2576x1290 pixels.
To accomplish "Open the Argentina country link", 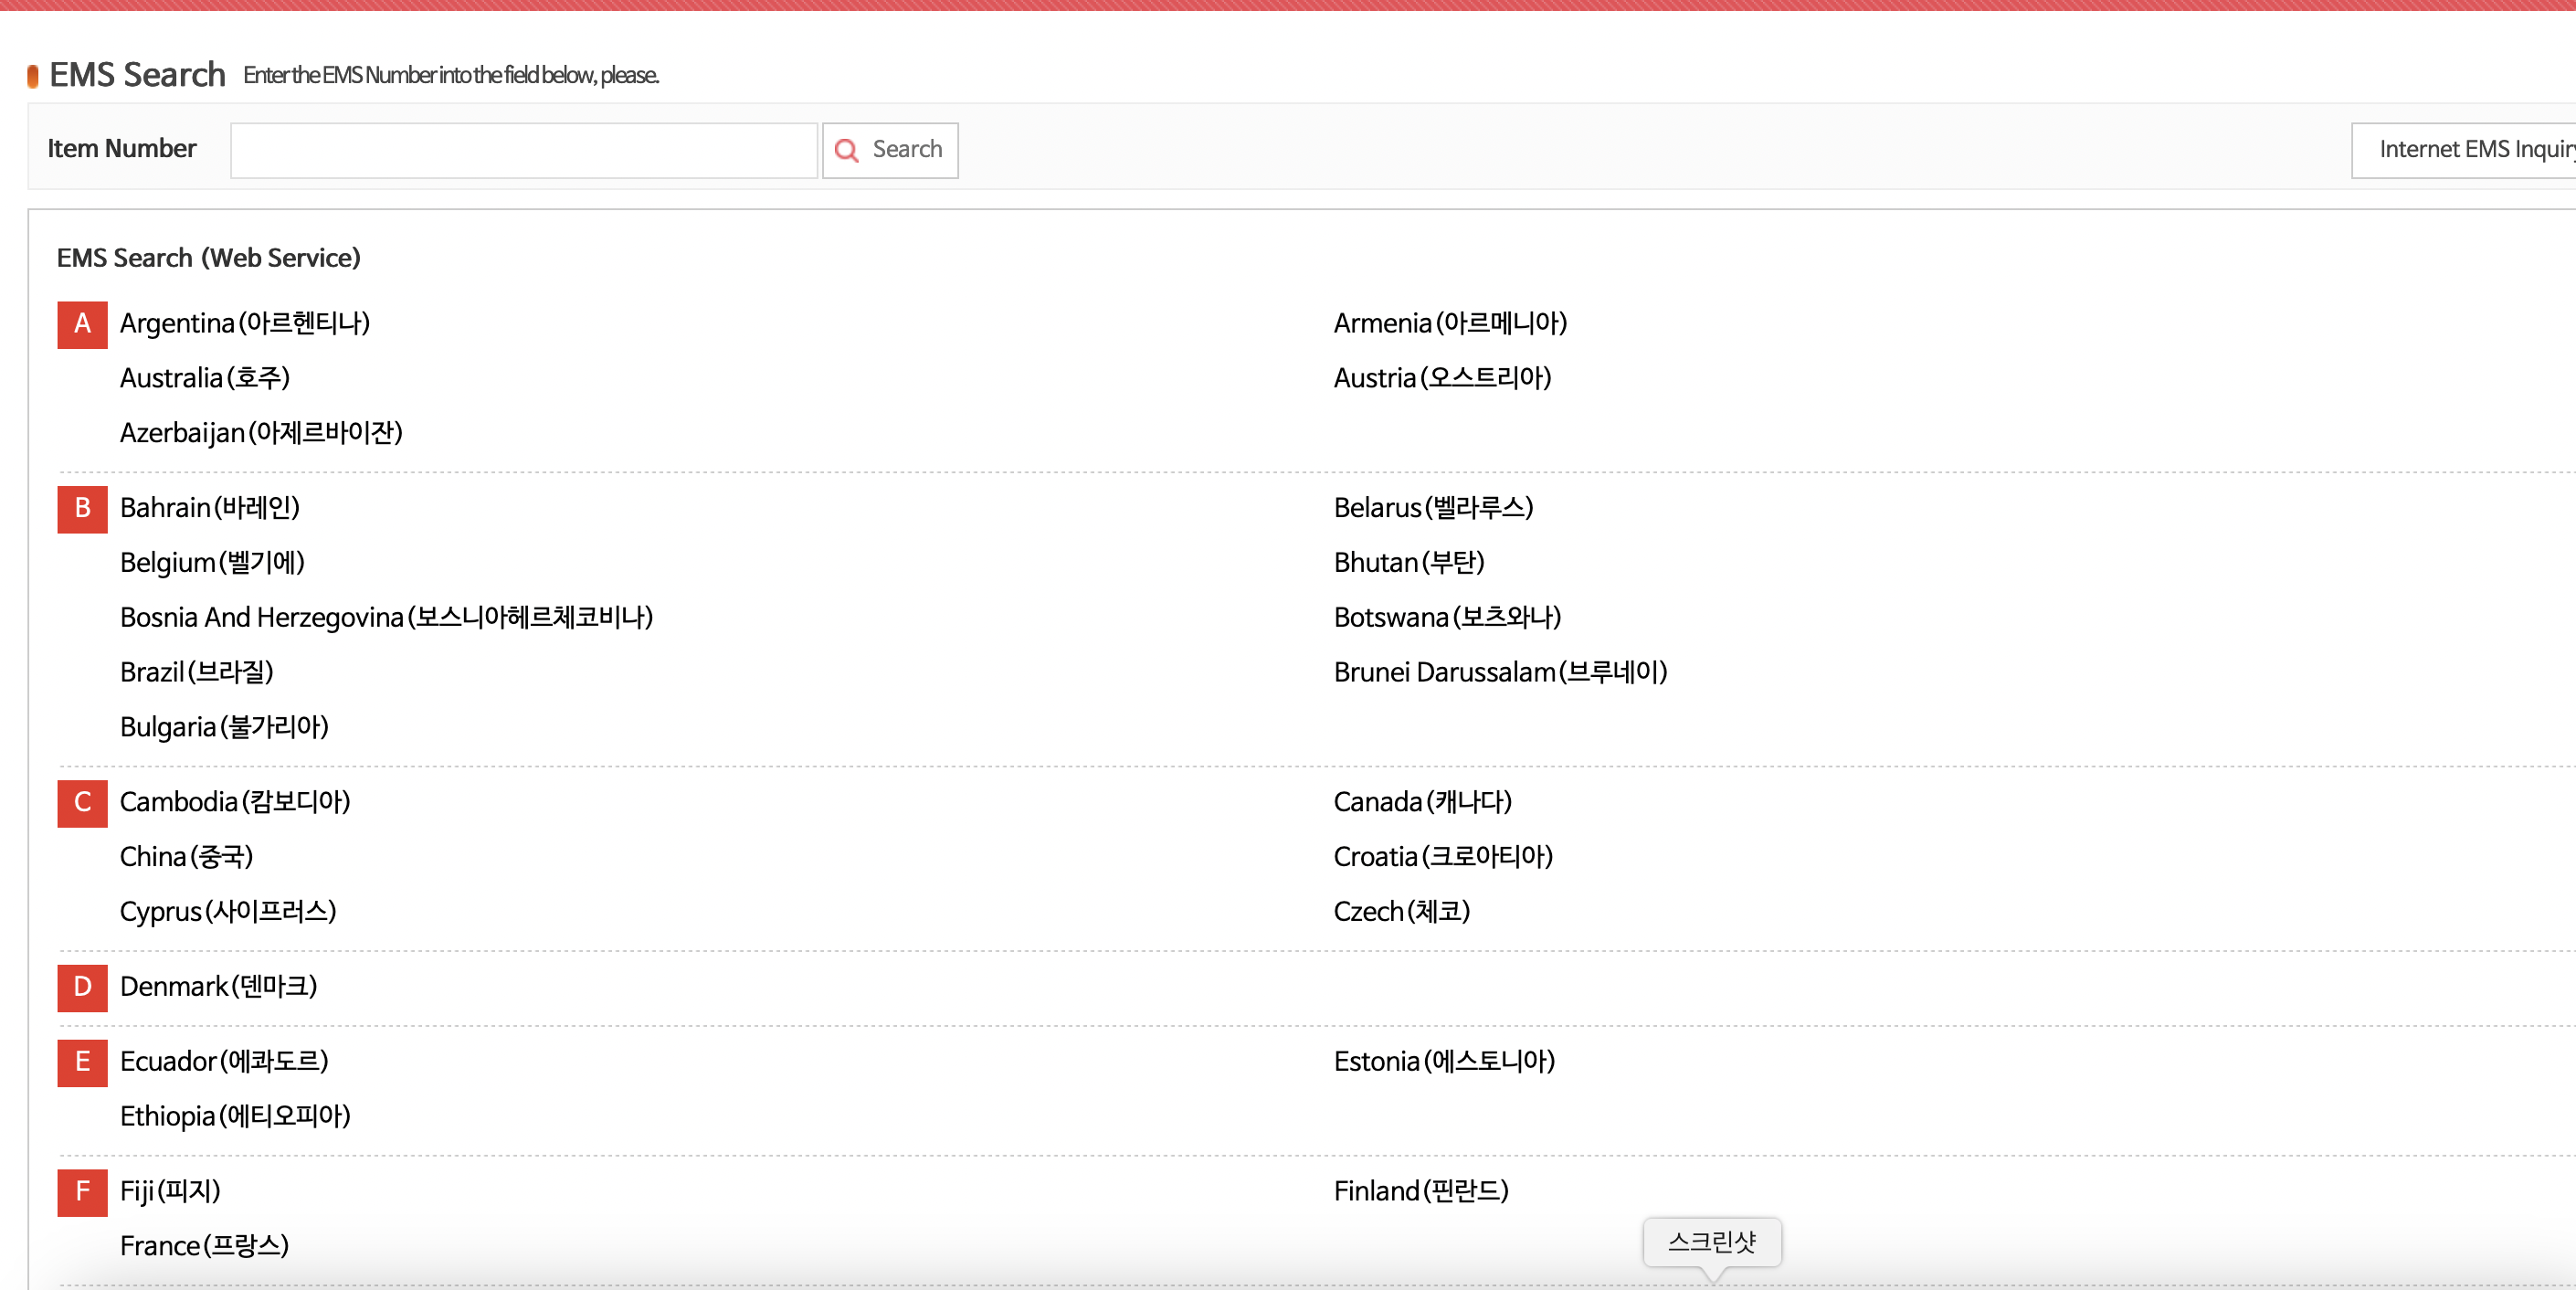I will (x=244, y=323).
